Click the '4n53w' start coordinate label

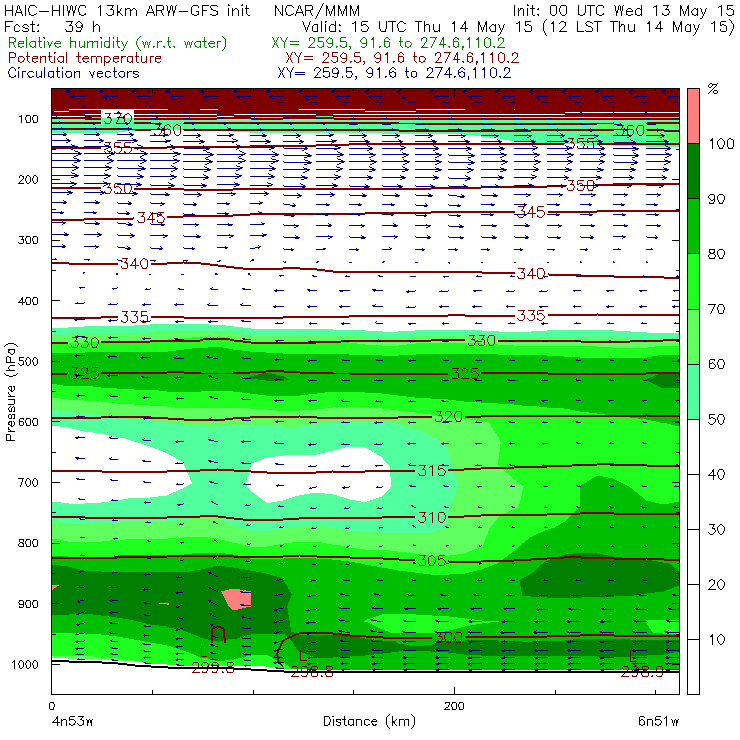pos(73,722)
